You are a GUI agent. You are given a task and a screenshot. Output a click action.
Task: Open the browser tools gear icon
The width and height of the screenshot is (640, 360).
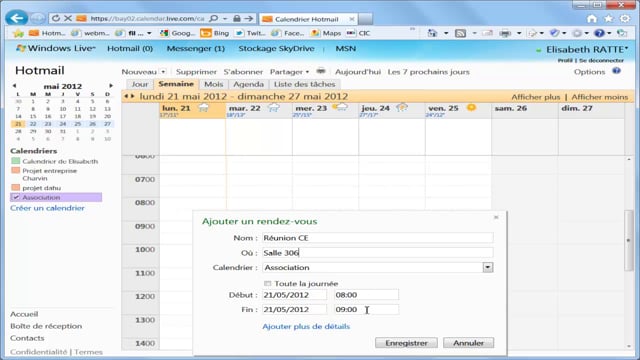pos(625,19)
